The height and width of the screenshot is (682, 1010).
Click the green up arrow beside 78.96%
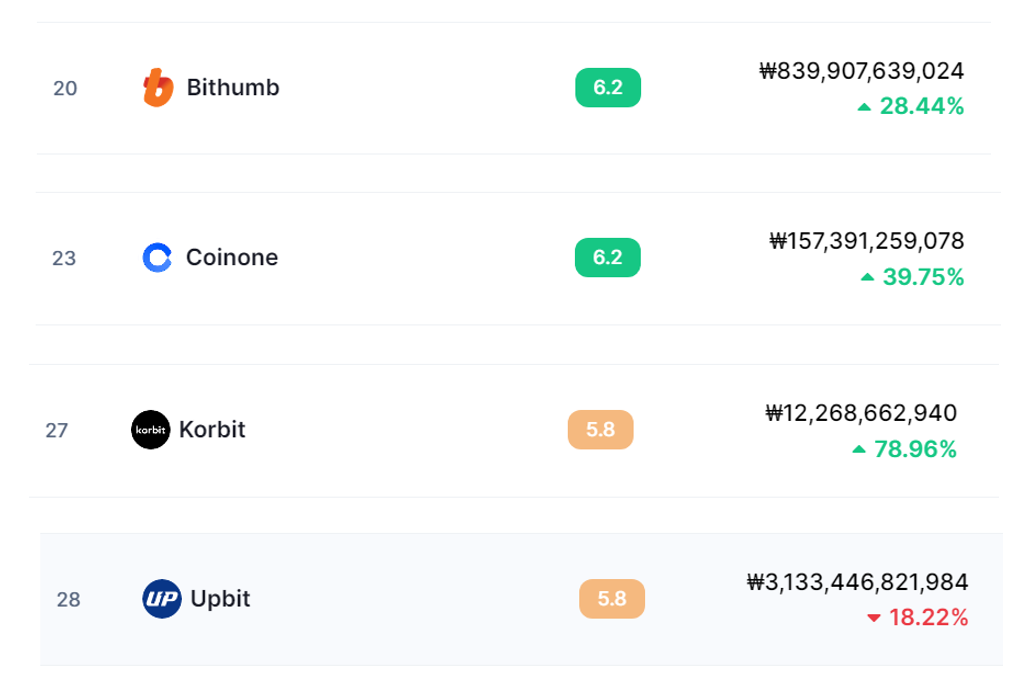[x=859, y=450]
